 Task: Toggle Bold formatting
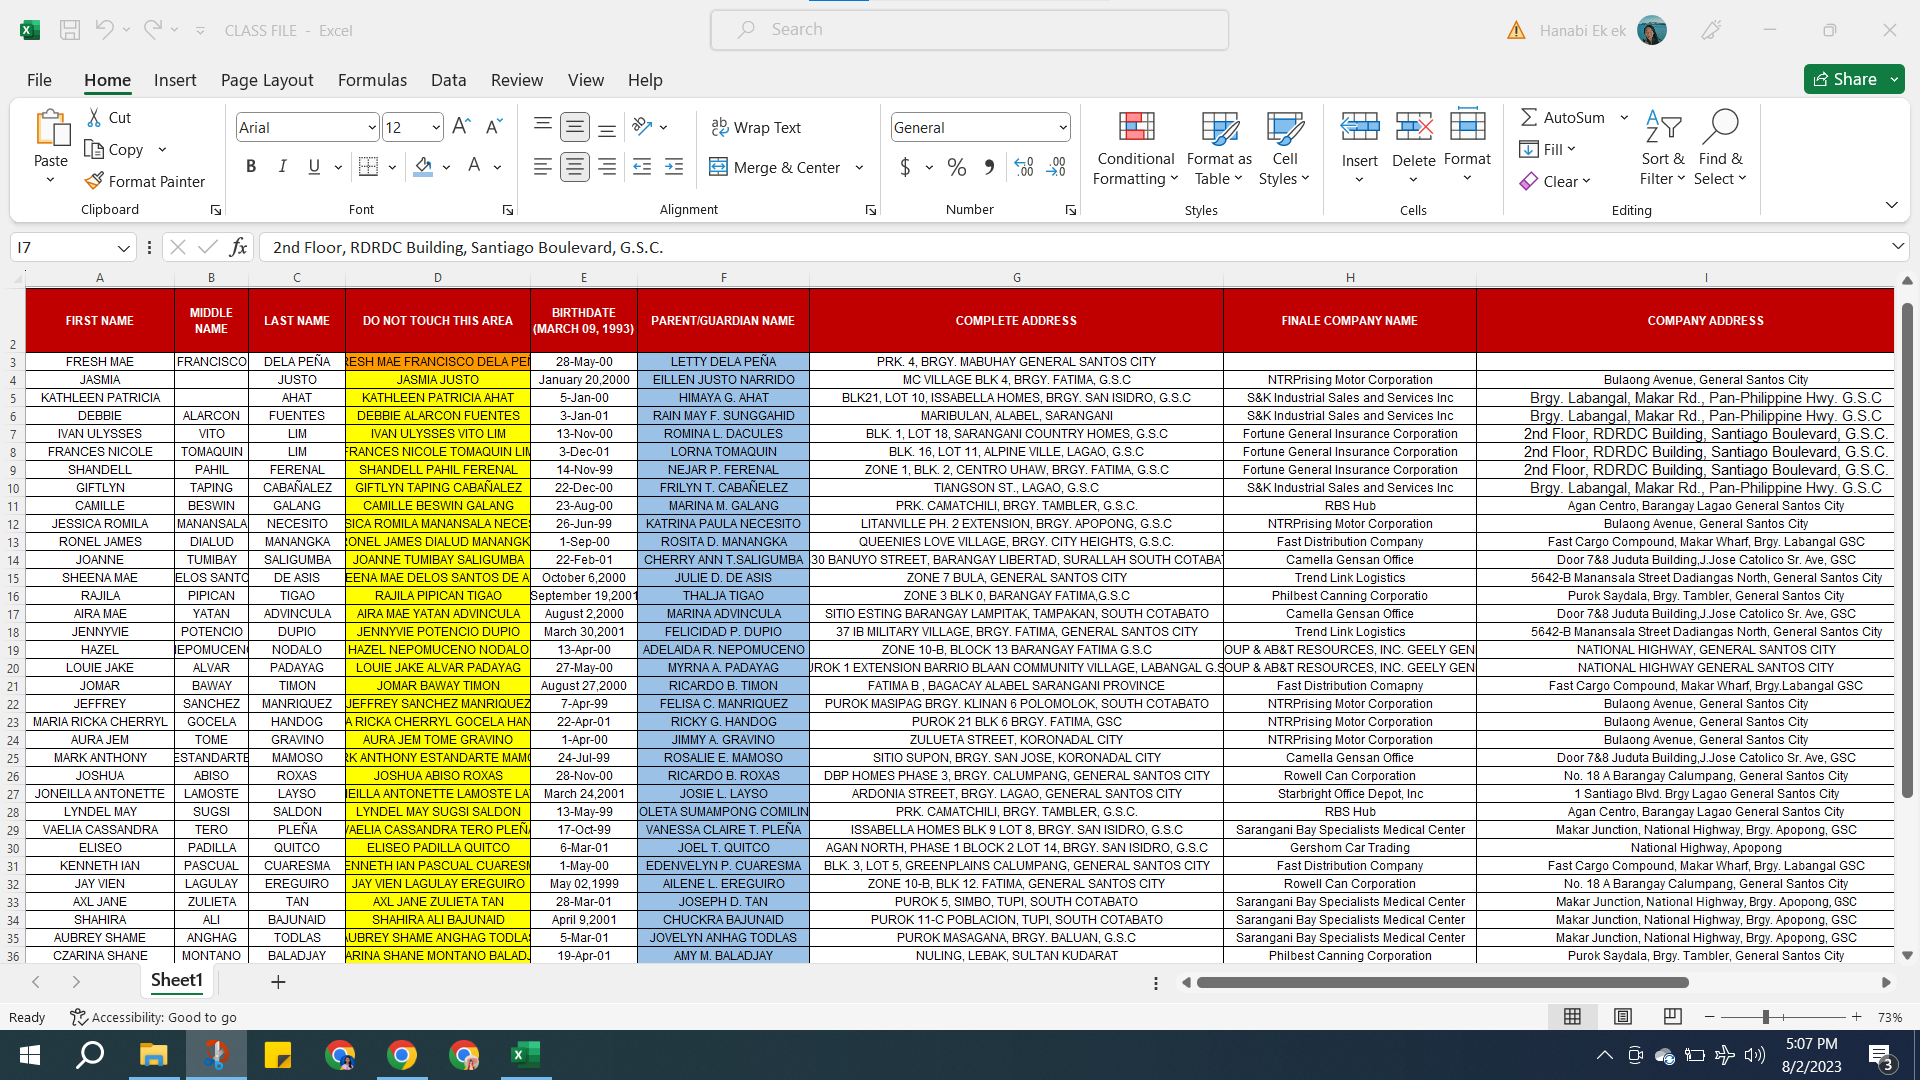tap(251, 167)
